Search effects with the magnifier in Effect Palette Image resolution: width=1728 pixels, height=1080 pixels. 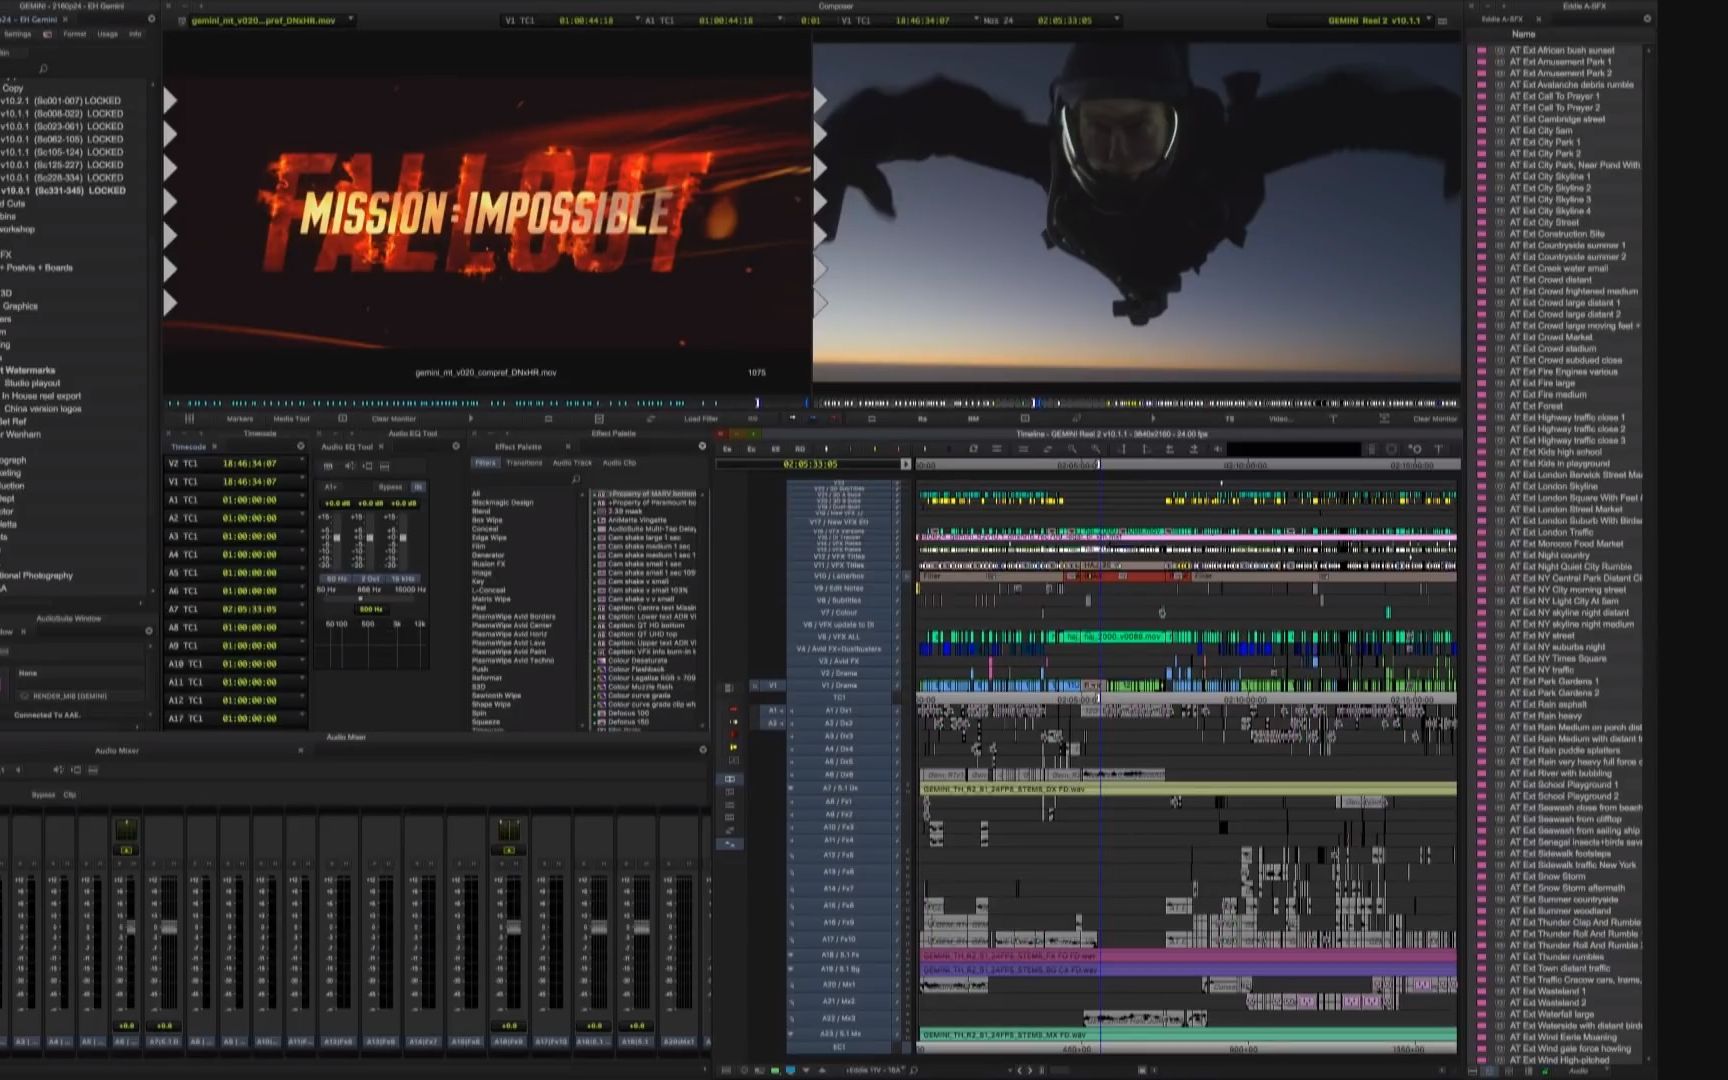pos(576,480)
